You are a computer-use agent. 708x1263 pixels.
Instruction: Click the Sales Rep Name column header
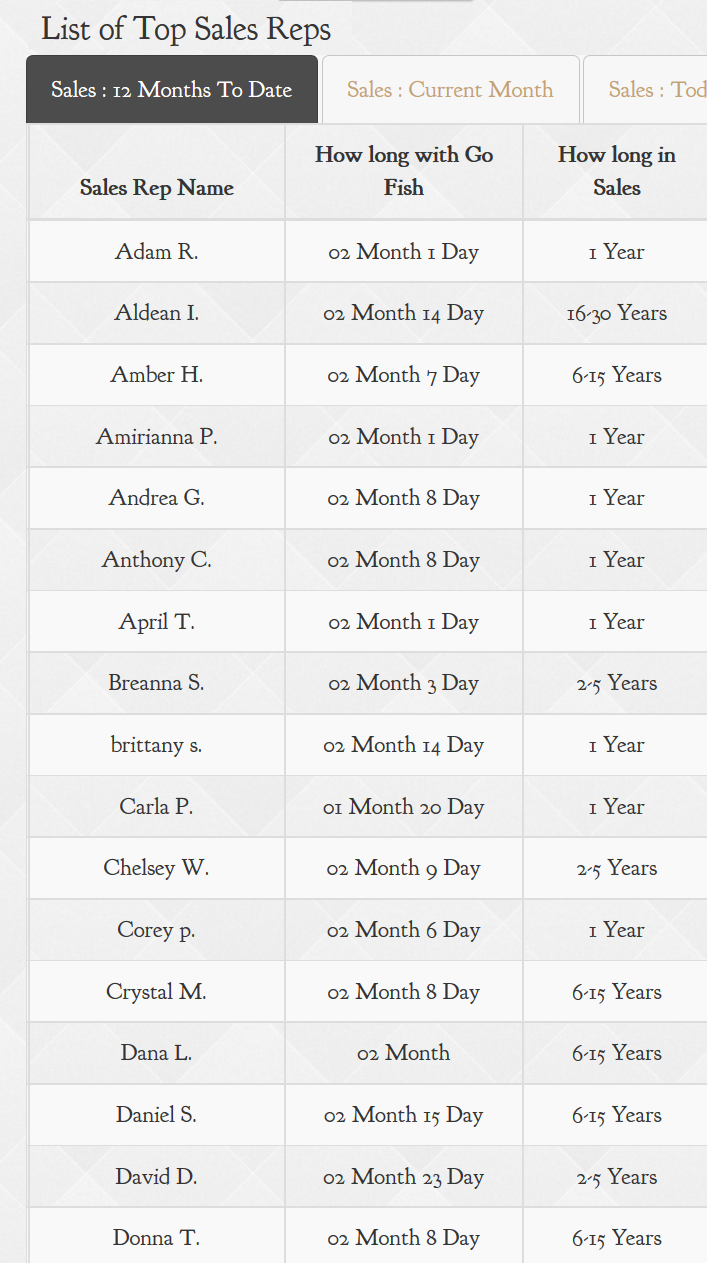click(157, 188)
